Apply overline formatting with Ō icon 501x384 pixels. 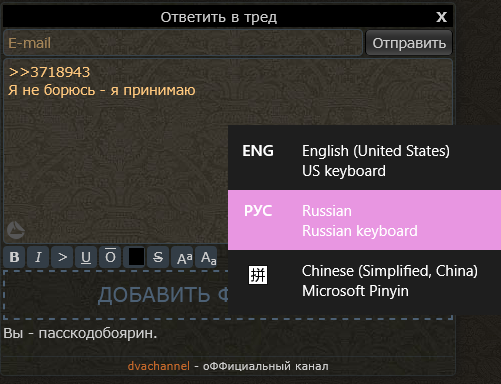tap(110, 257)
